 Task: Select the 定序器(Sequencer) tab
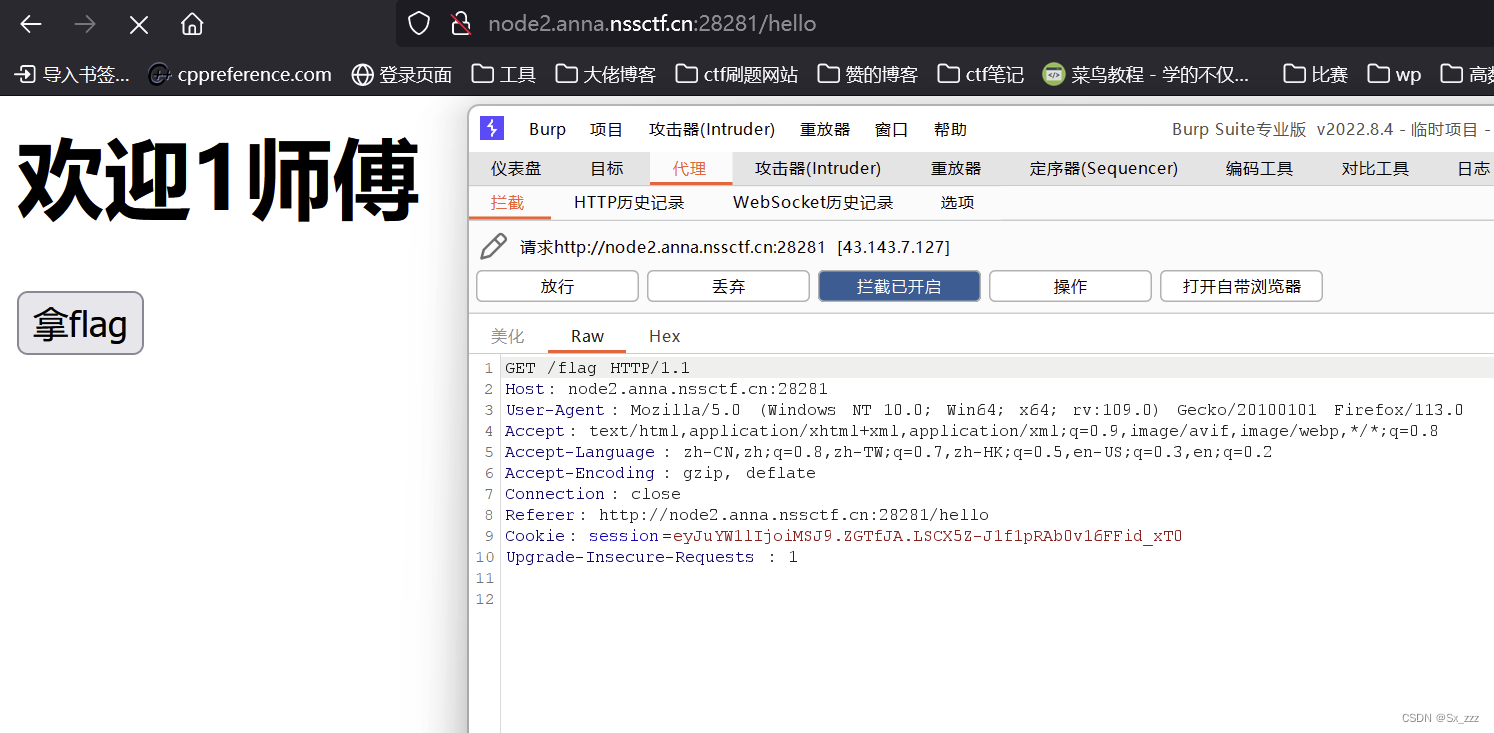[1103, 168]
